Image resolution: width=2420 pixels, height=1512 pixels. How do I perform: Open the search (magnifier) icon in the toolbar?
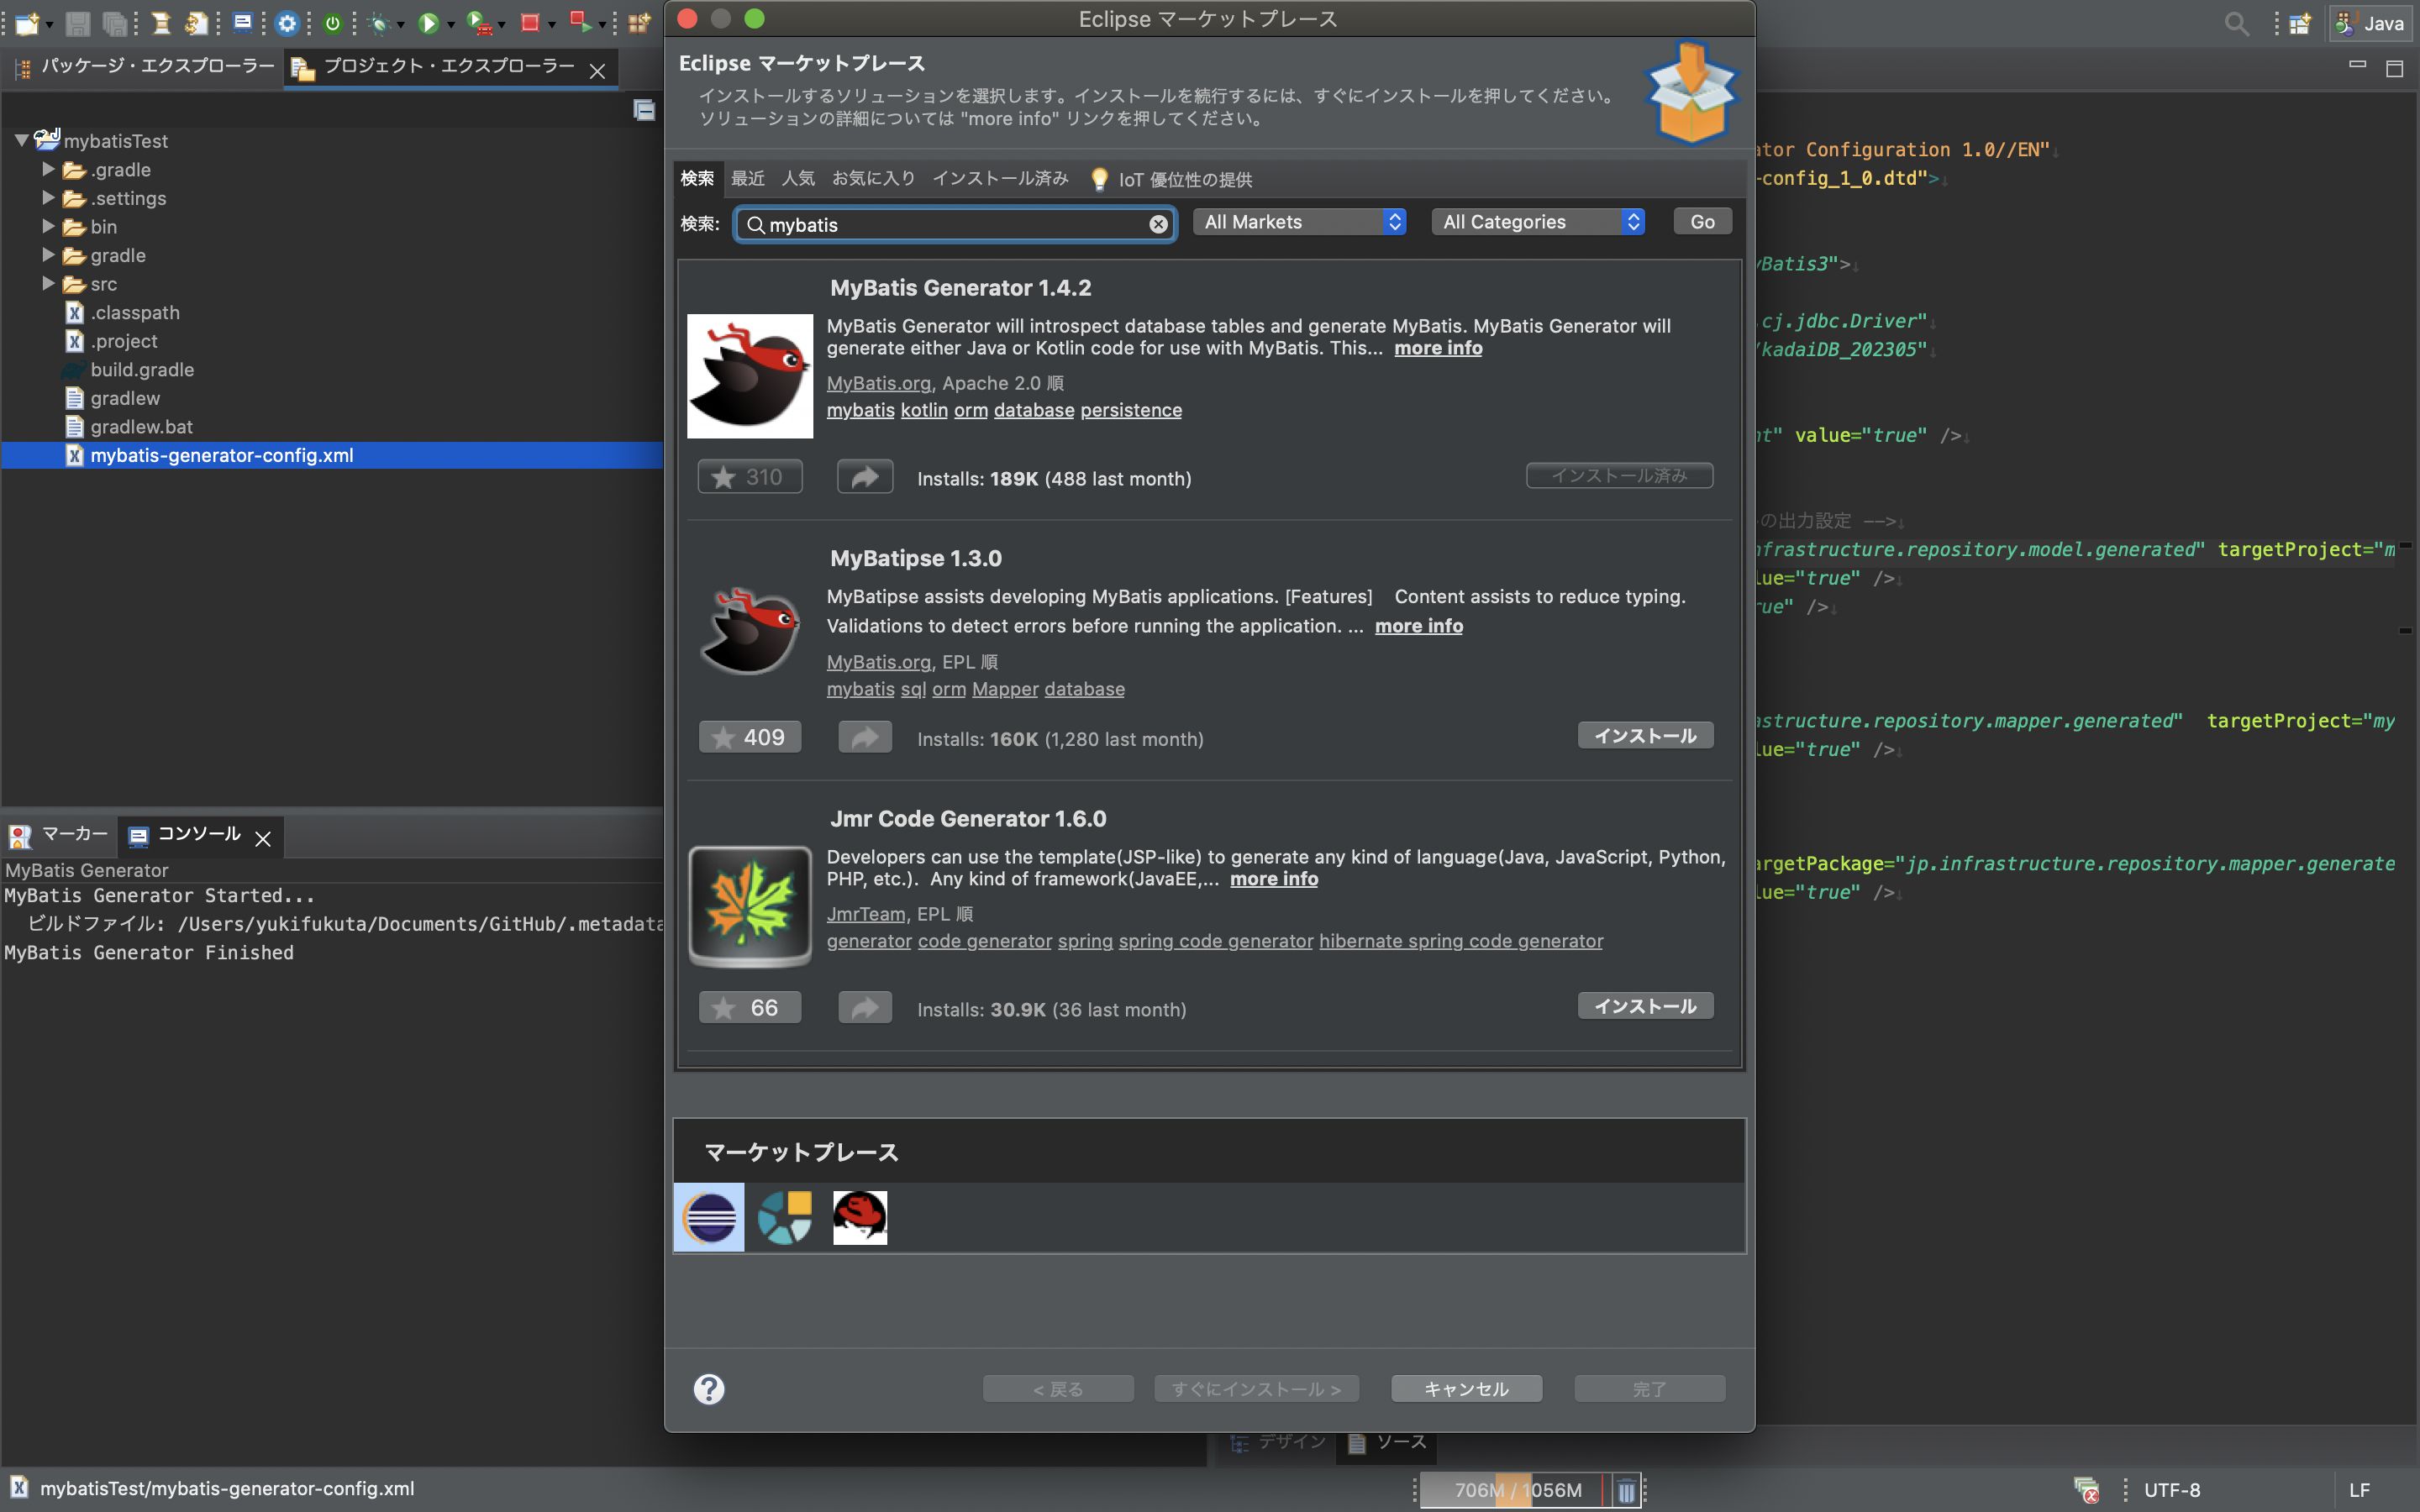click(x=2237, y=23)
